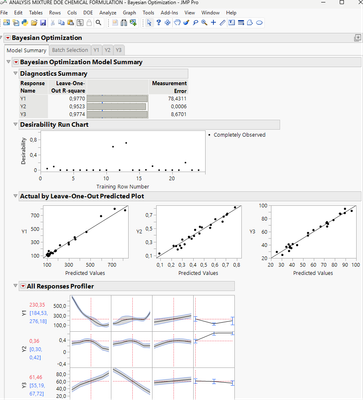Viewport: 363px width, 400px height.
Task: Click the Cut scissors icon
Action: pyautogui.click(x=53, y=23)
